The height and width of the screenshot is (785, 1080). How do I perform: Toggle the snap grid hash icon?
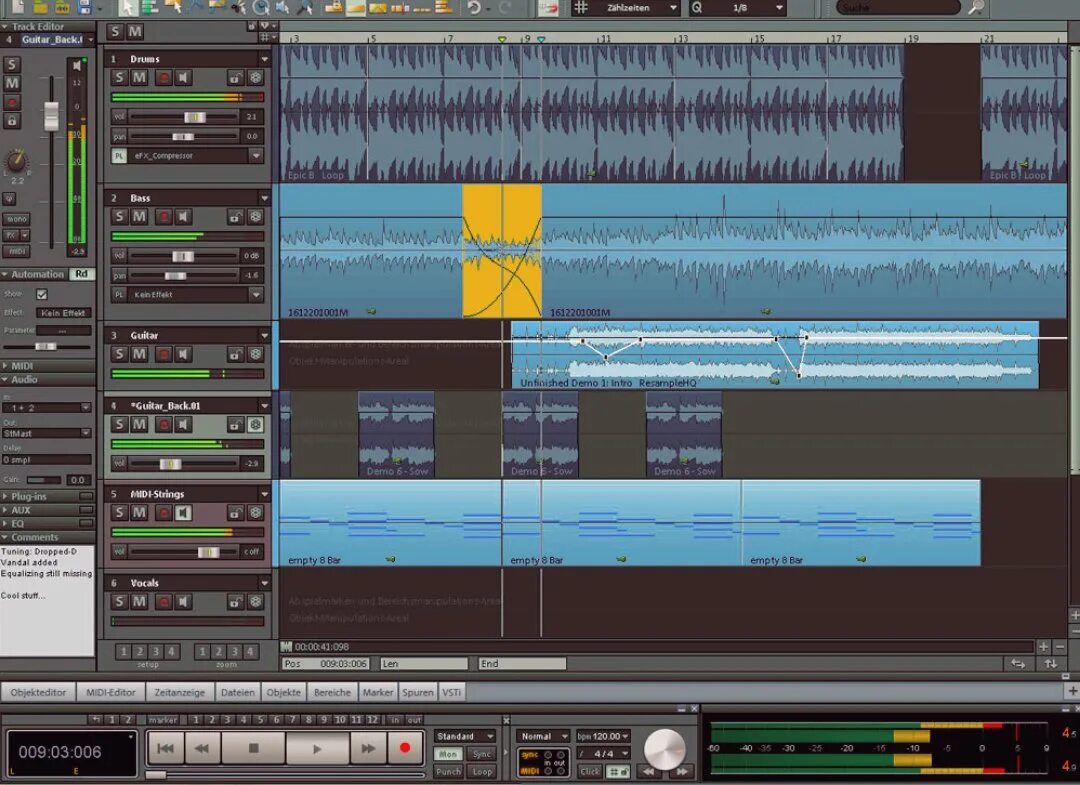[581, 8]
